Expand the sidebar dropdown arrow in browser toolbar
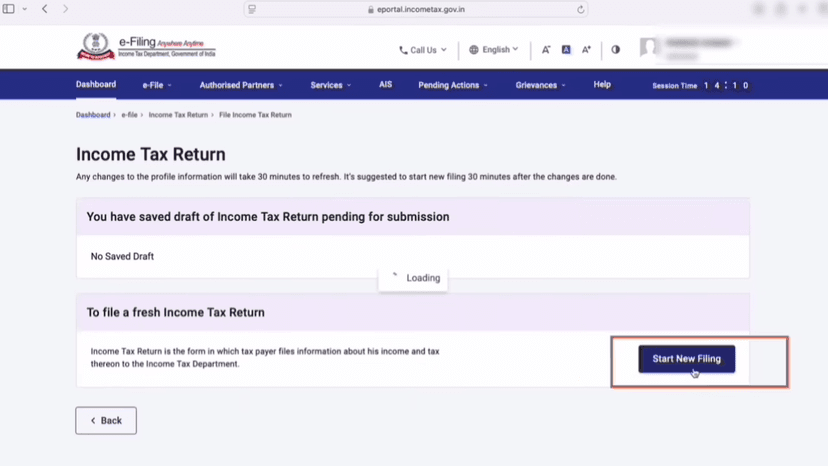This screenshot has width=828, height=466. coord(24,9)
